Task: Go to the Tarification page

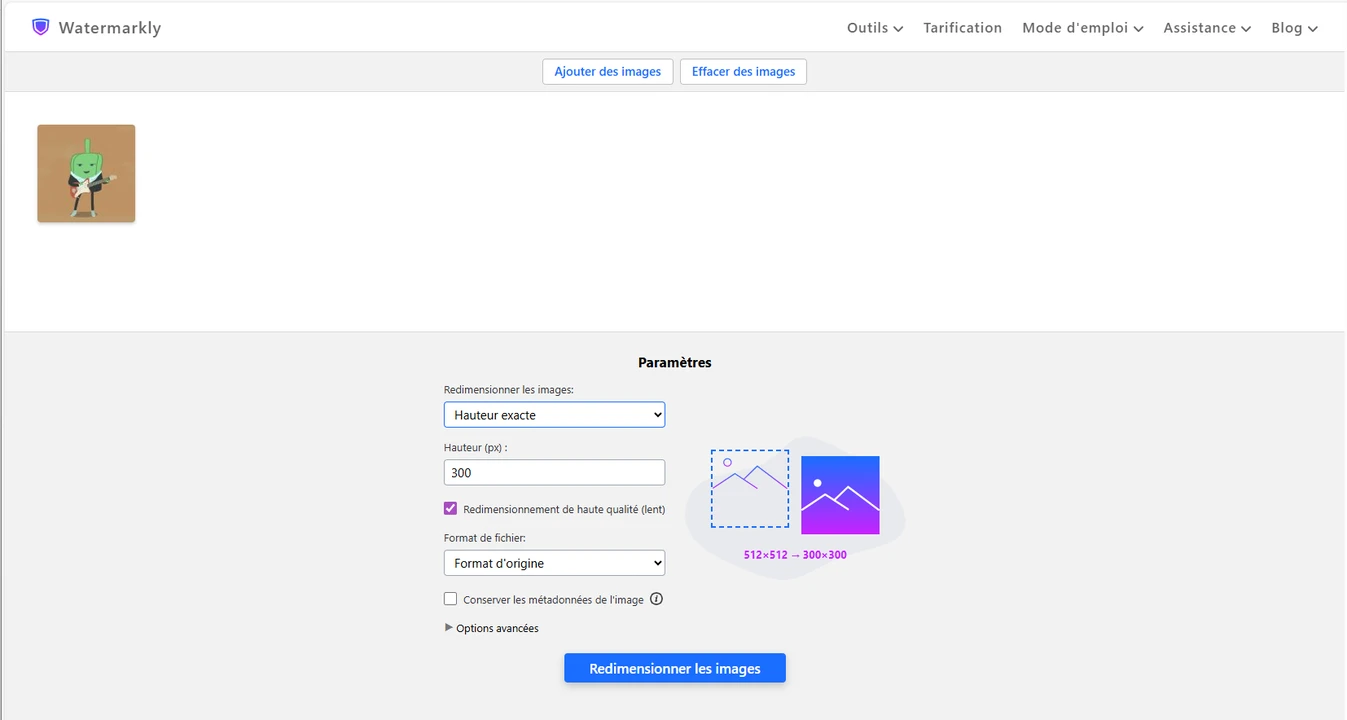Action: pyautogui.click(x=962, y=28)
